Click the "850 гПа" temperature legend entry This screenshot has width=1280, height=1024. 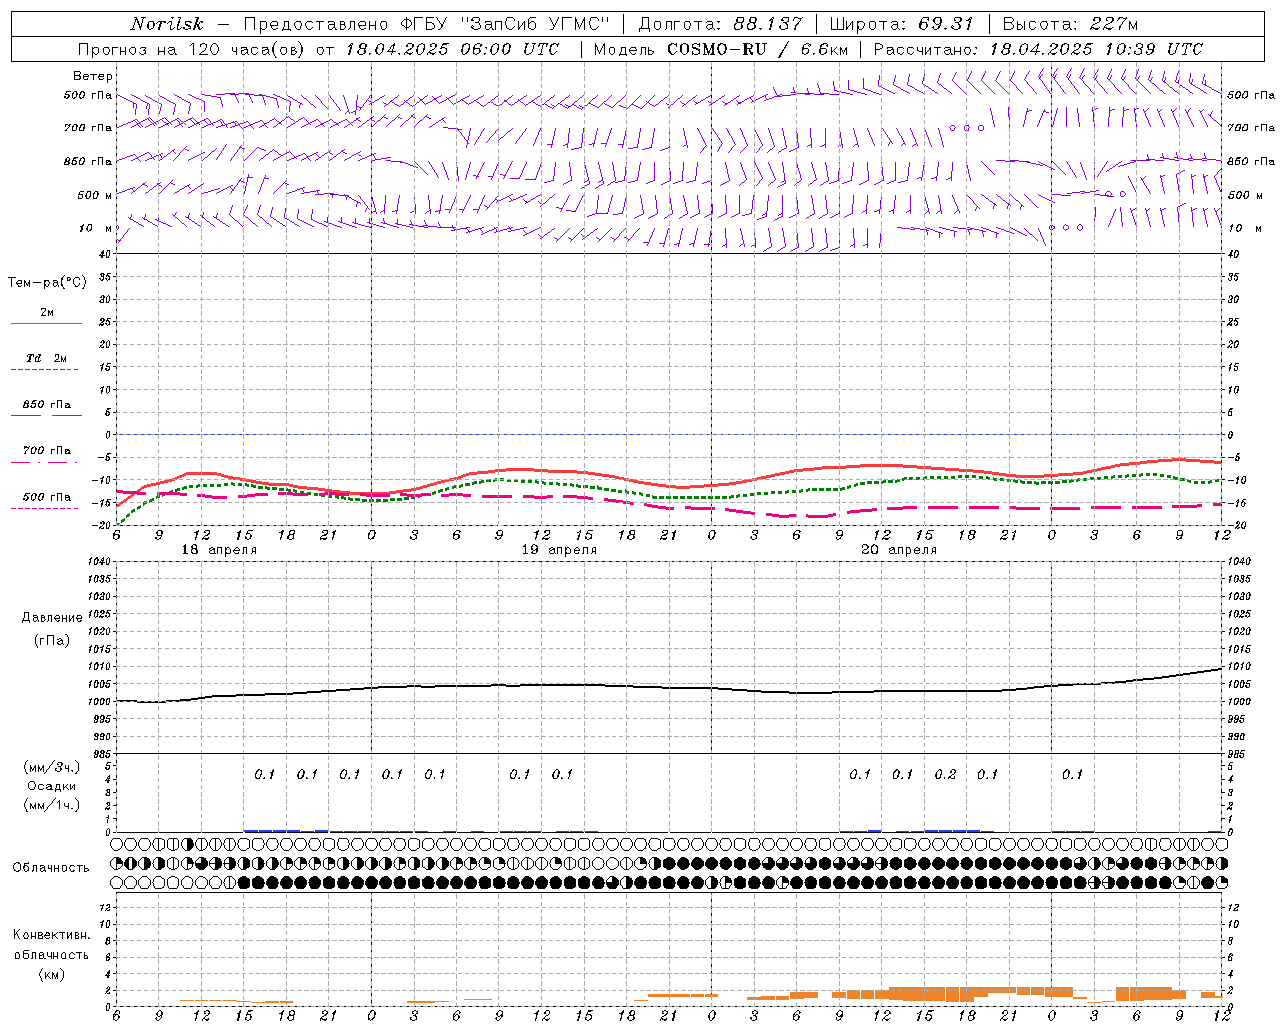point(47,405)
